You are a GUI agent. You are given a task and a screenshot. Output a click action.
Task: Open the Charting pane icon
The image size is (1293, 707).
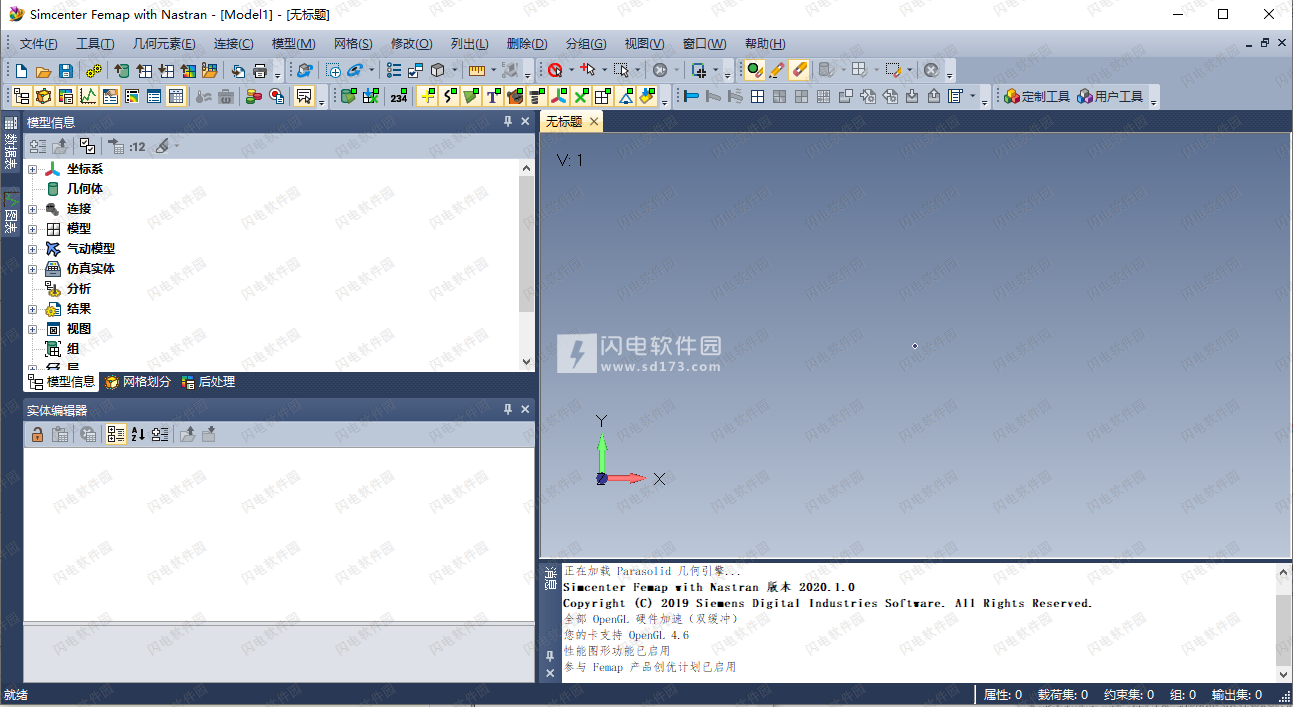(87, 97)
